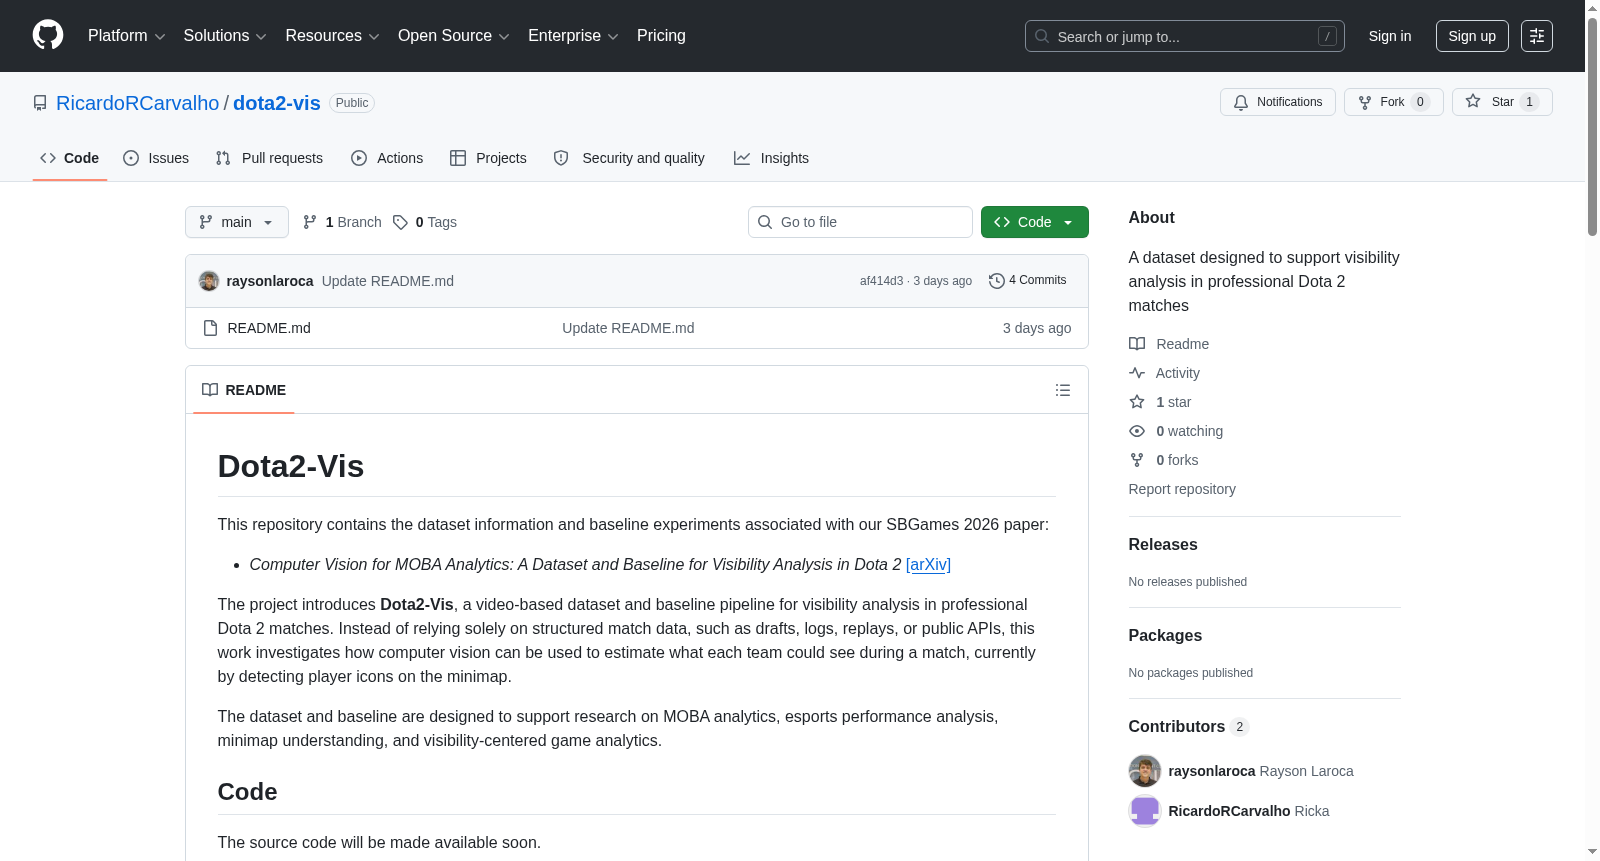The height and width of the screenshot is (861, 1600).
Task: Expand the Solutions menu
Action: pos(225,36)
